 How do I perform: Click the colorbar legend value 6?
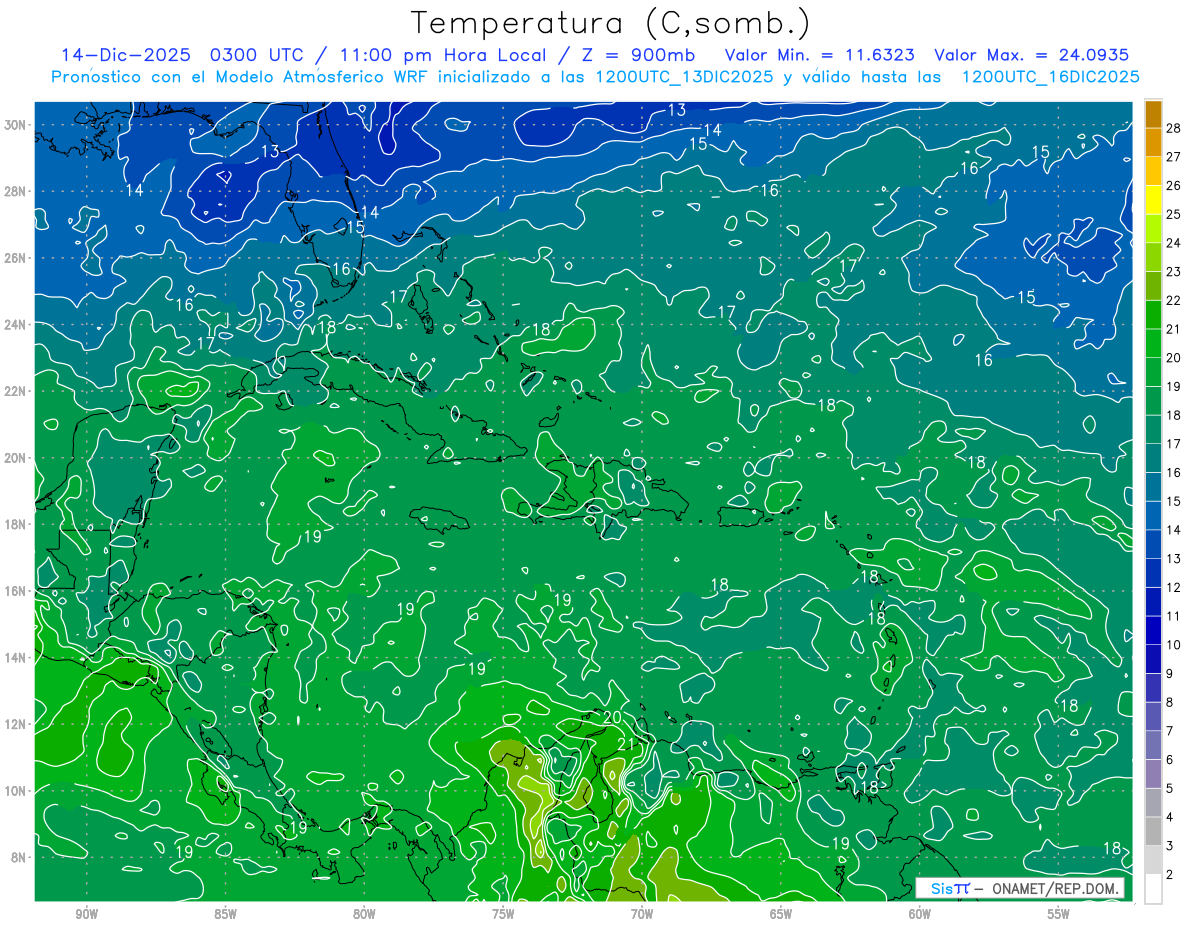point(1169,760)
